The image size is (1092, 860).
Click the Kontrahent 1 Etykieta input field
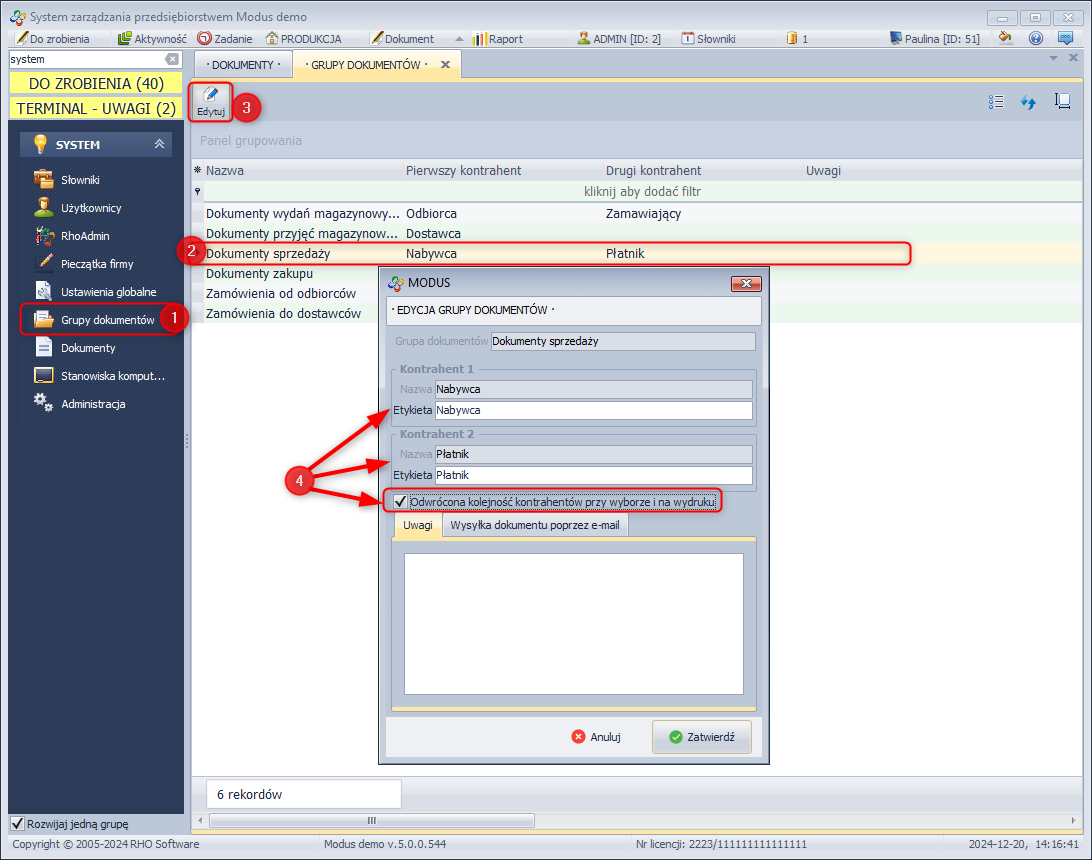(593, 410)
